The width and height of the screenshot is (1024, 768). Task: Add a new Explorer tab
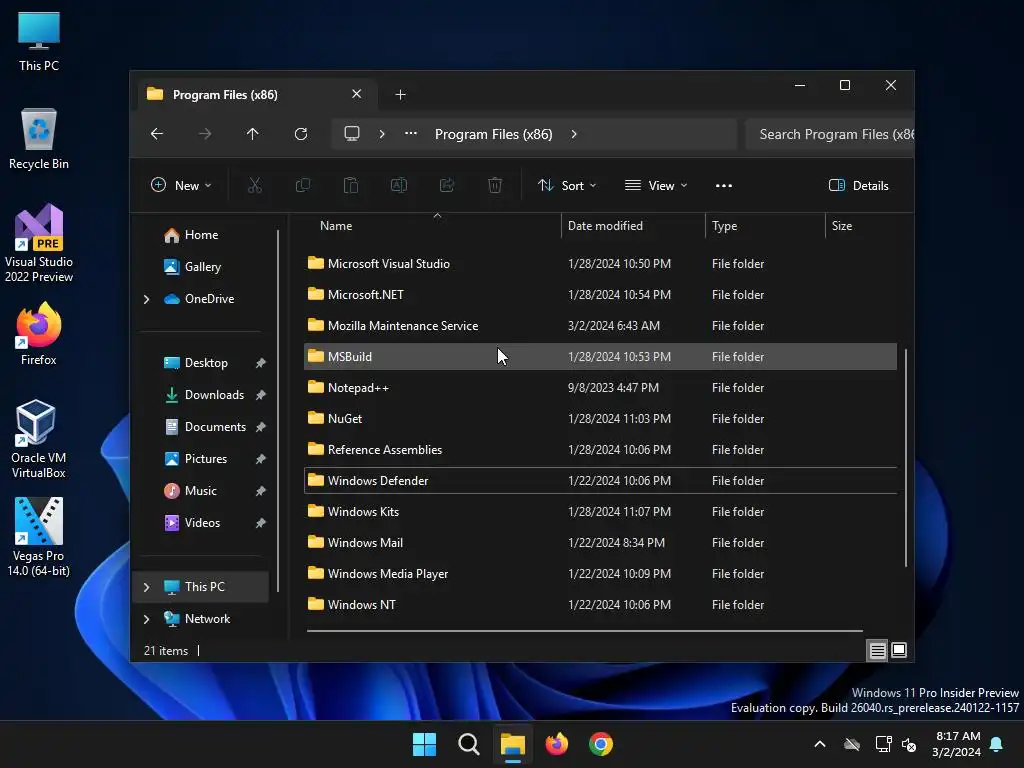coord(400,95)
